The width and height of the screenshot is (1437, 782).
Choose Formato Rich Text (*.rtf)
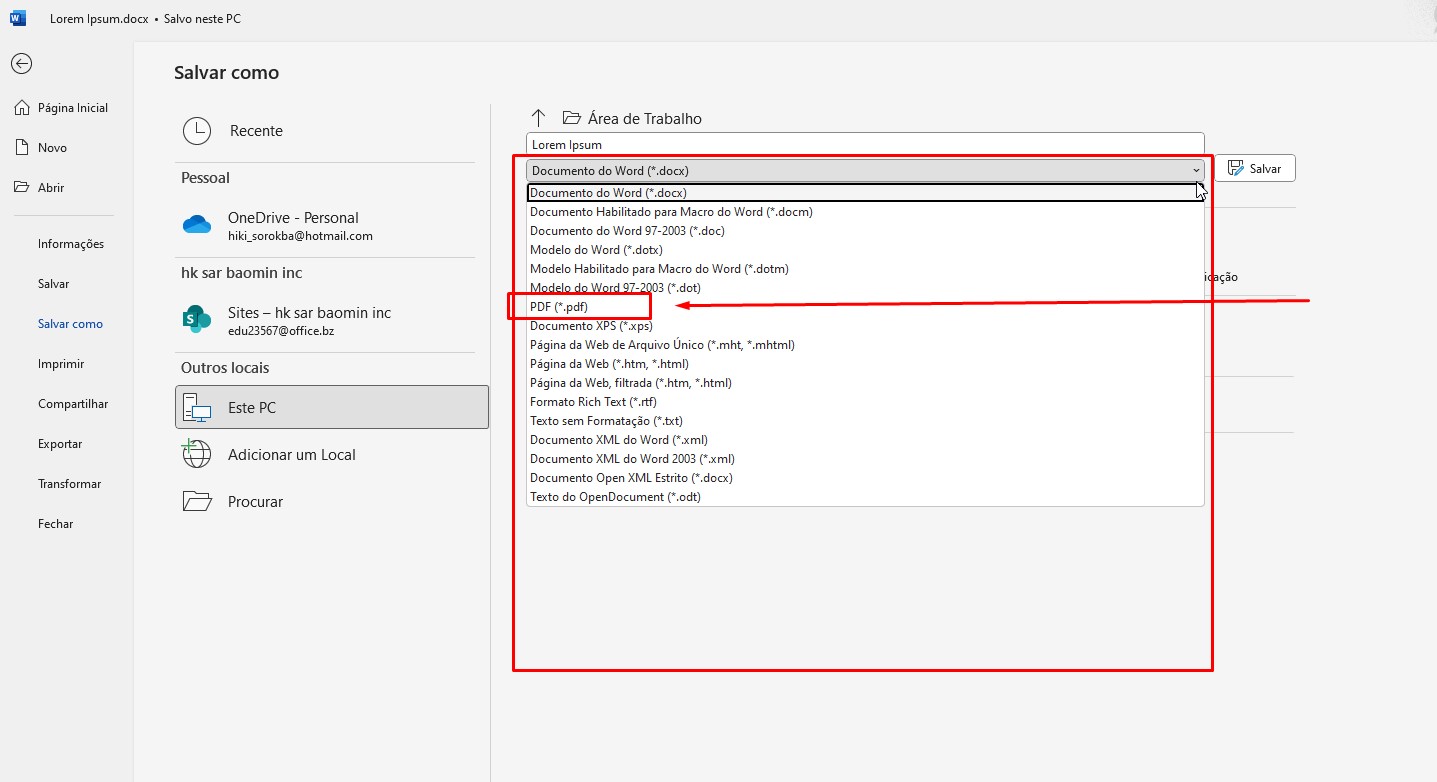pos(865,402)
